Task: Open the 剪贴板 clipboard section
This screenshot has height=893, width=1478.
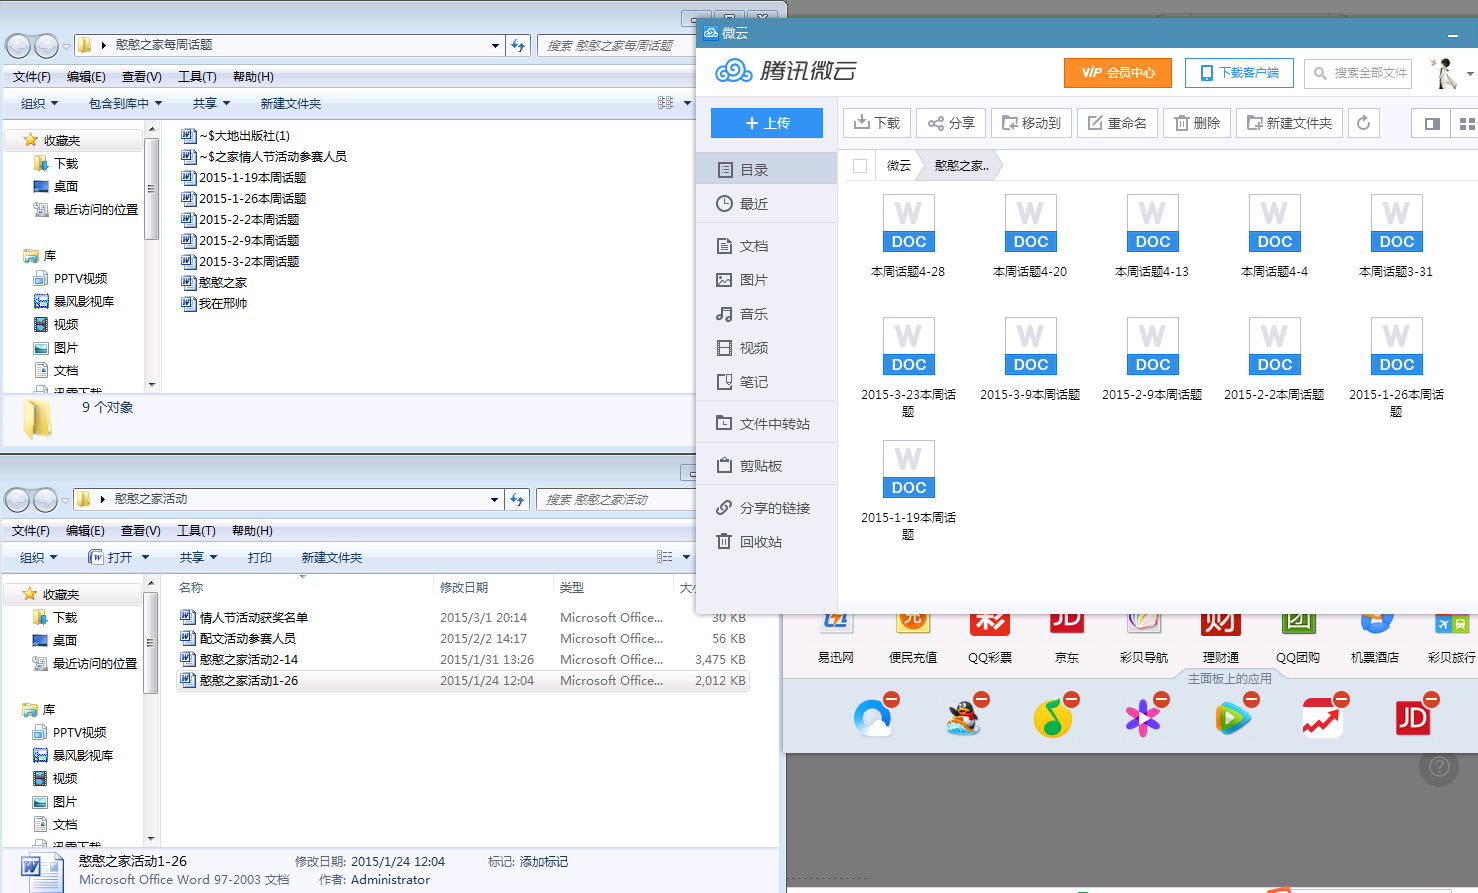Action: click(760, 466)
